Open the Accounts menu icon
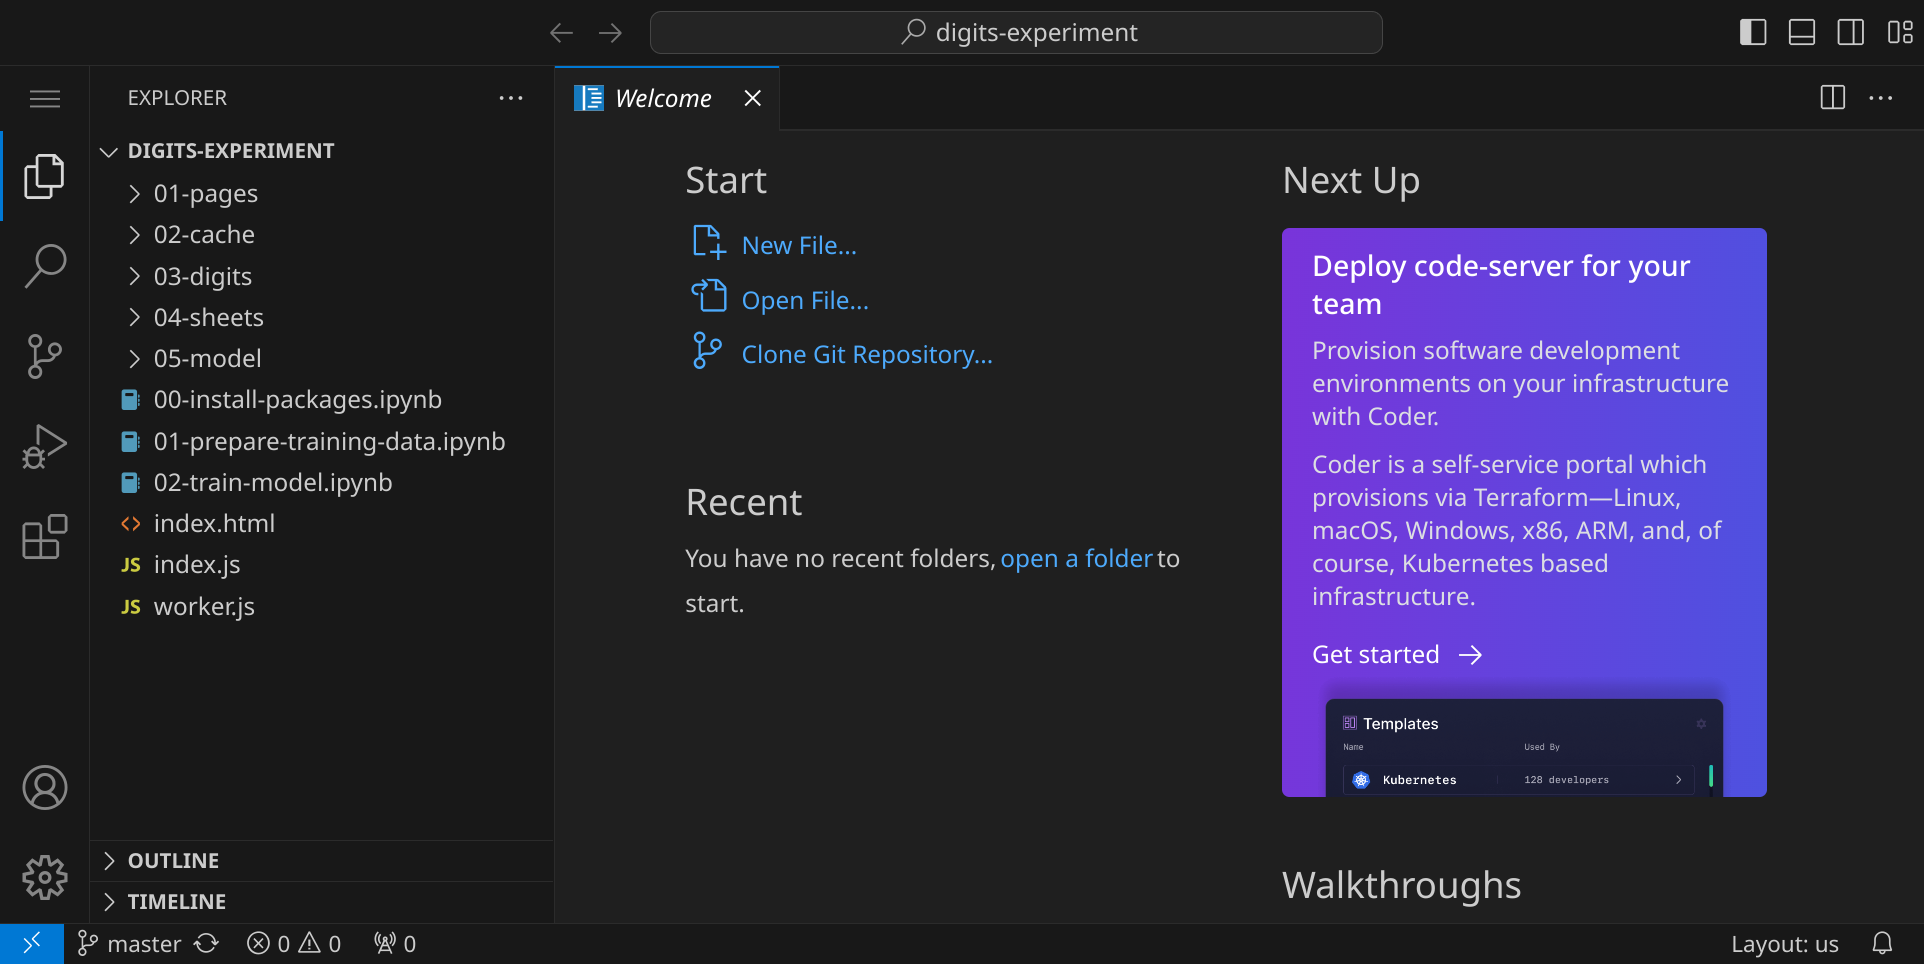 click(x=45, y=788)
